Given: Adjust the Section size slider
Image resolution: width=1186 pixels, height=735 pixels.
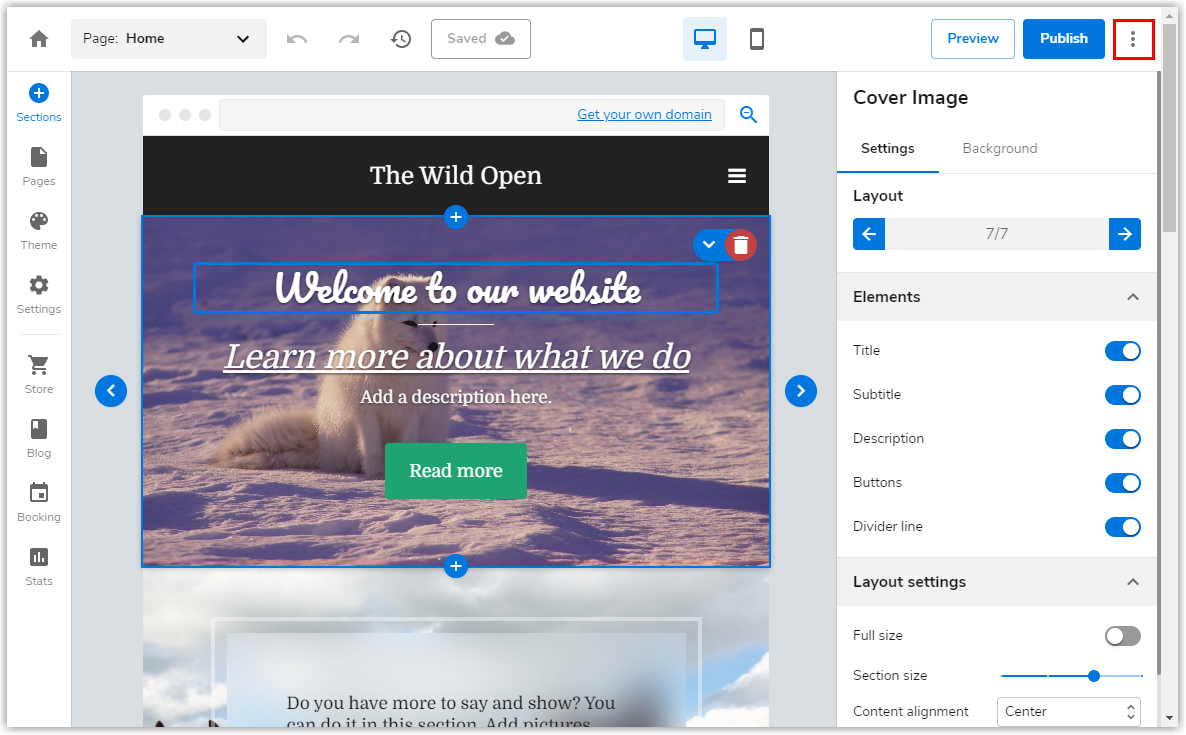Looking at the screenshot, I should [x=1071, y=675].
